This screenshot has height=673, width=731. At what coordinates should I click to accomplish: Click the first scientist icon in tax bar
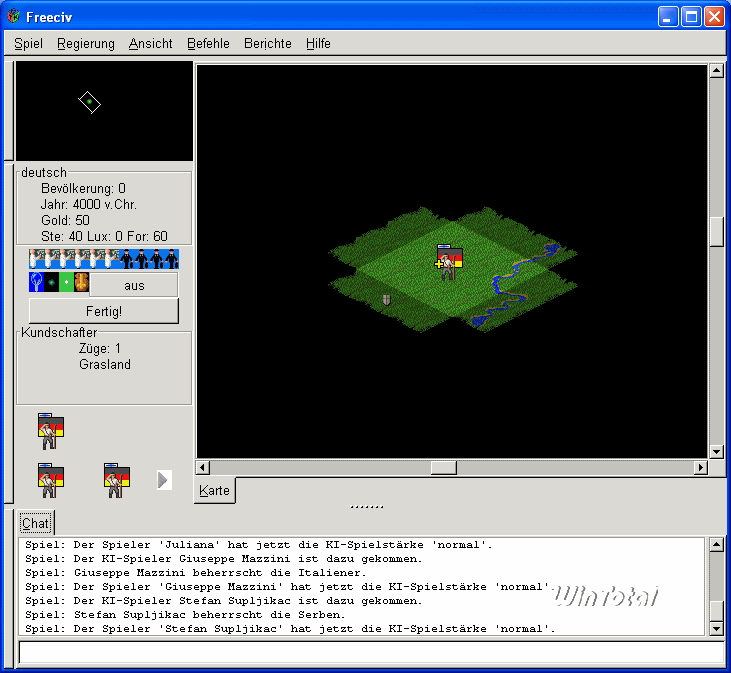tap(36, 259)
